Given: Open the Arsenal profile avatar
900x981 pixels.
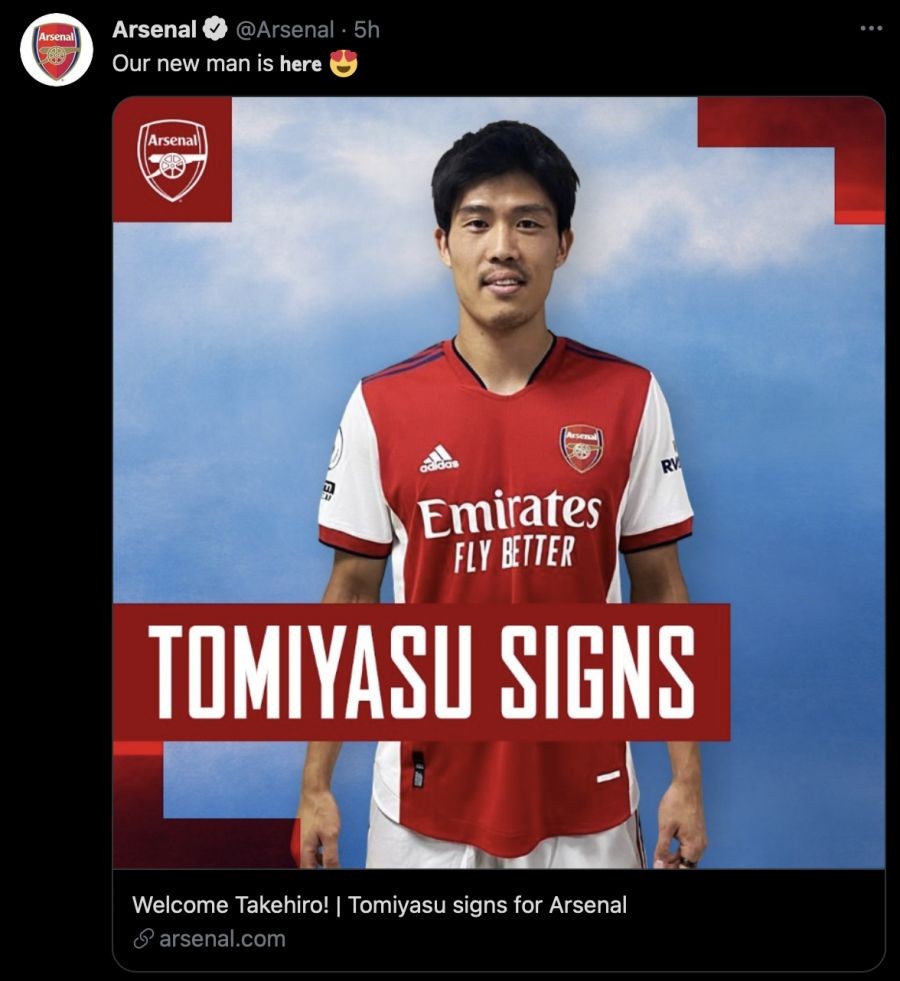Looking at the screenshot, I should point(56,49).
